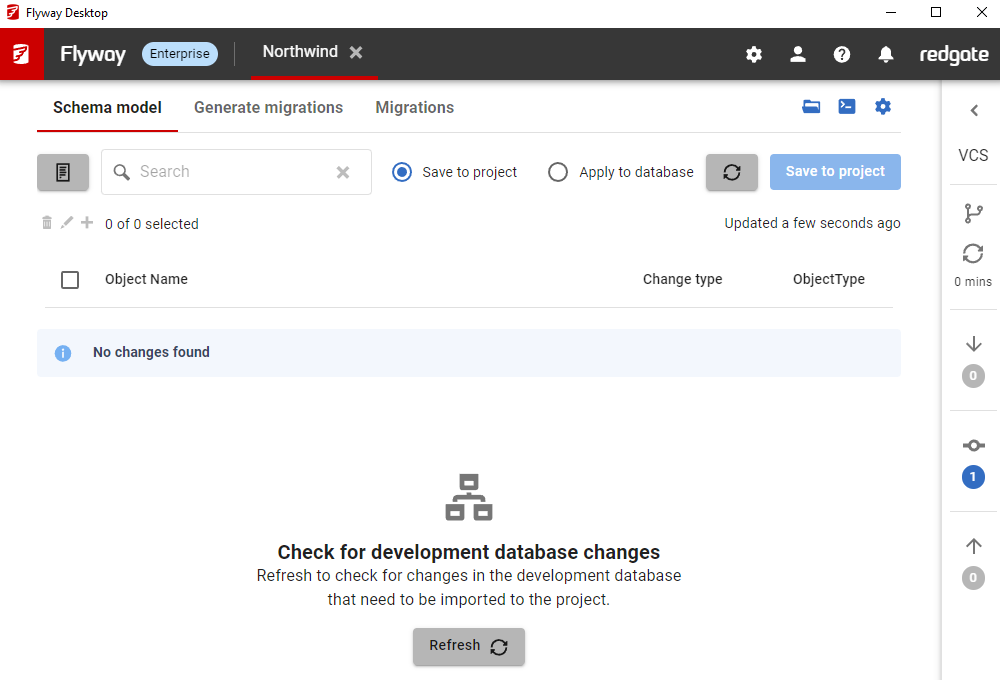Click into the Search input field
This screenshot has width=1000, height=680.
coord(230,172)
